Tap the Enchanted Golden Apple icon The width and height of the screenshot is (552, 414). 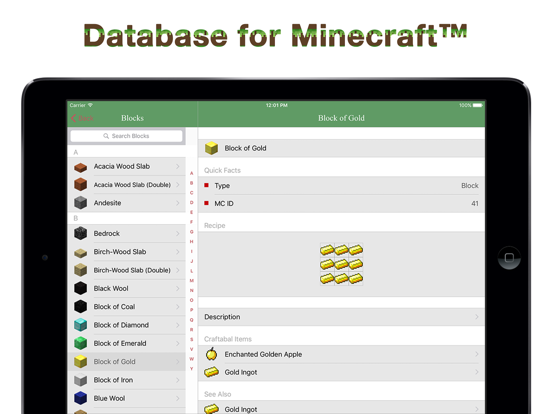point(211,354)
